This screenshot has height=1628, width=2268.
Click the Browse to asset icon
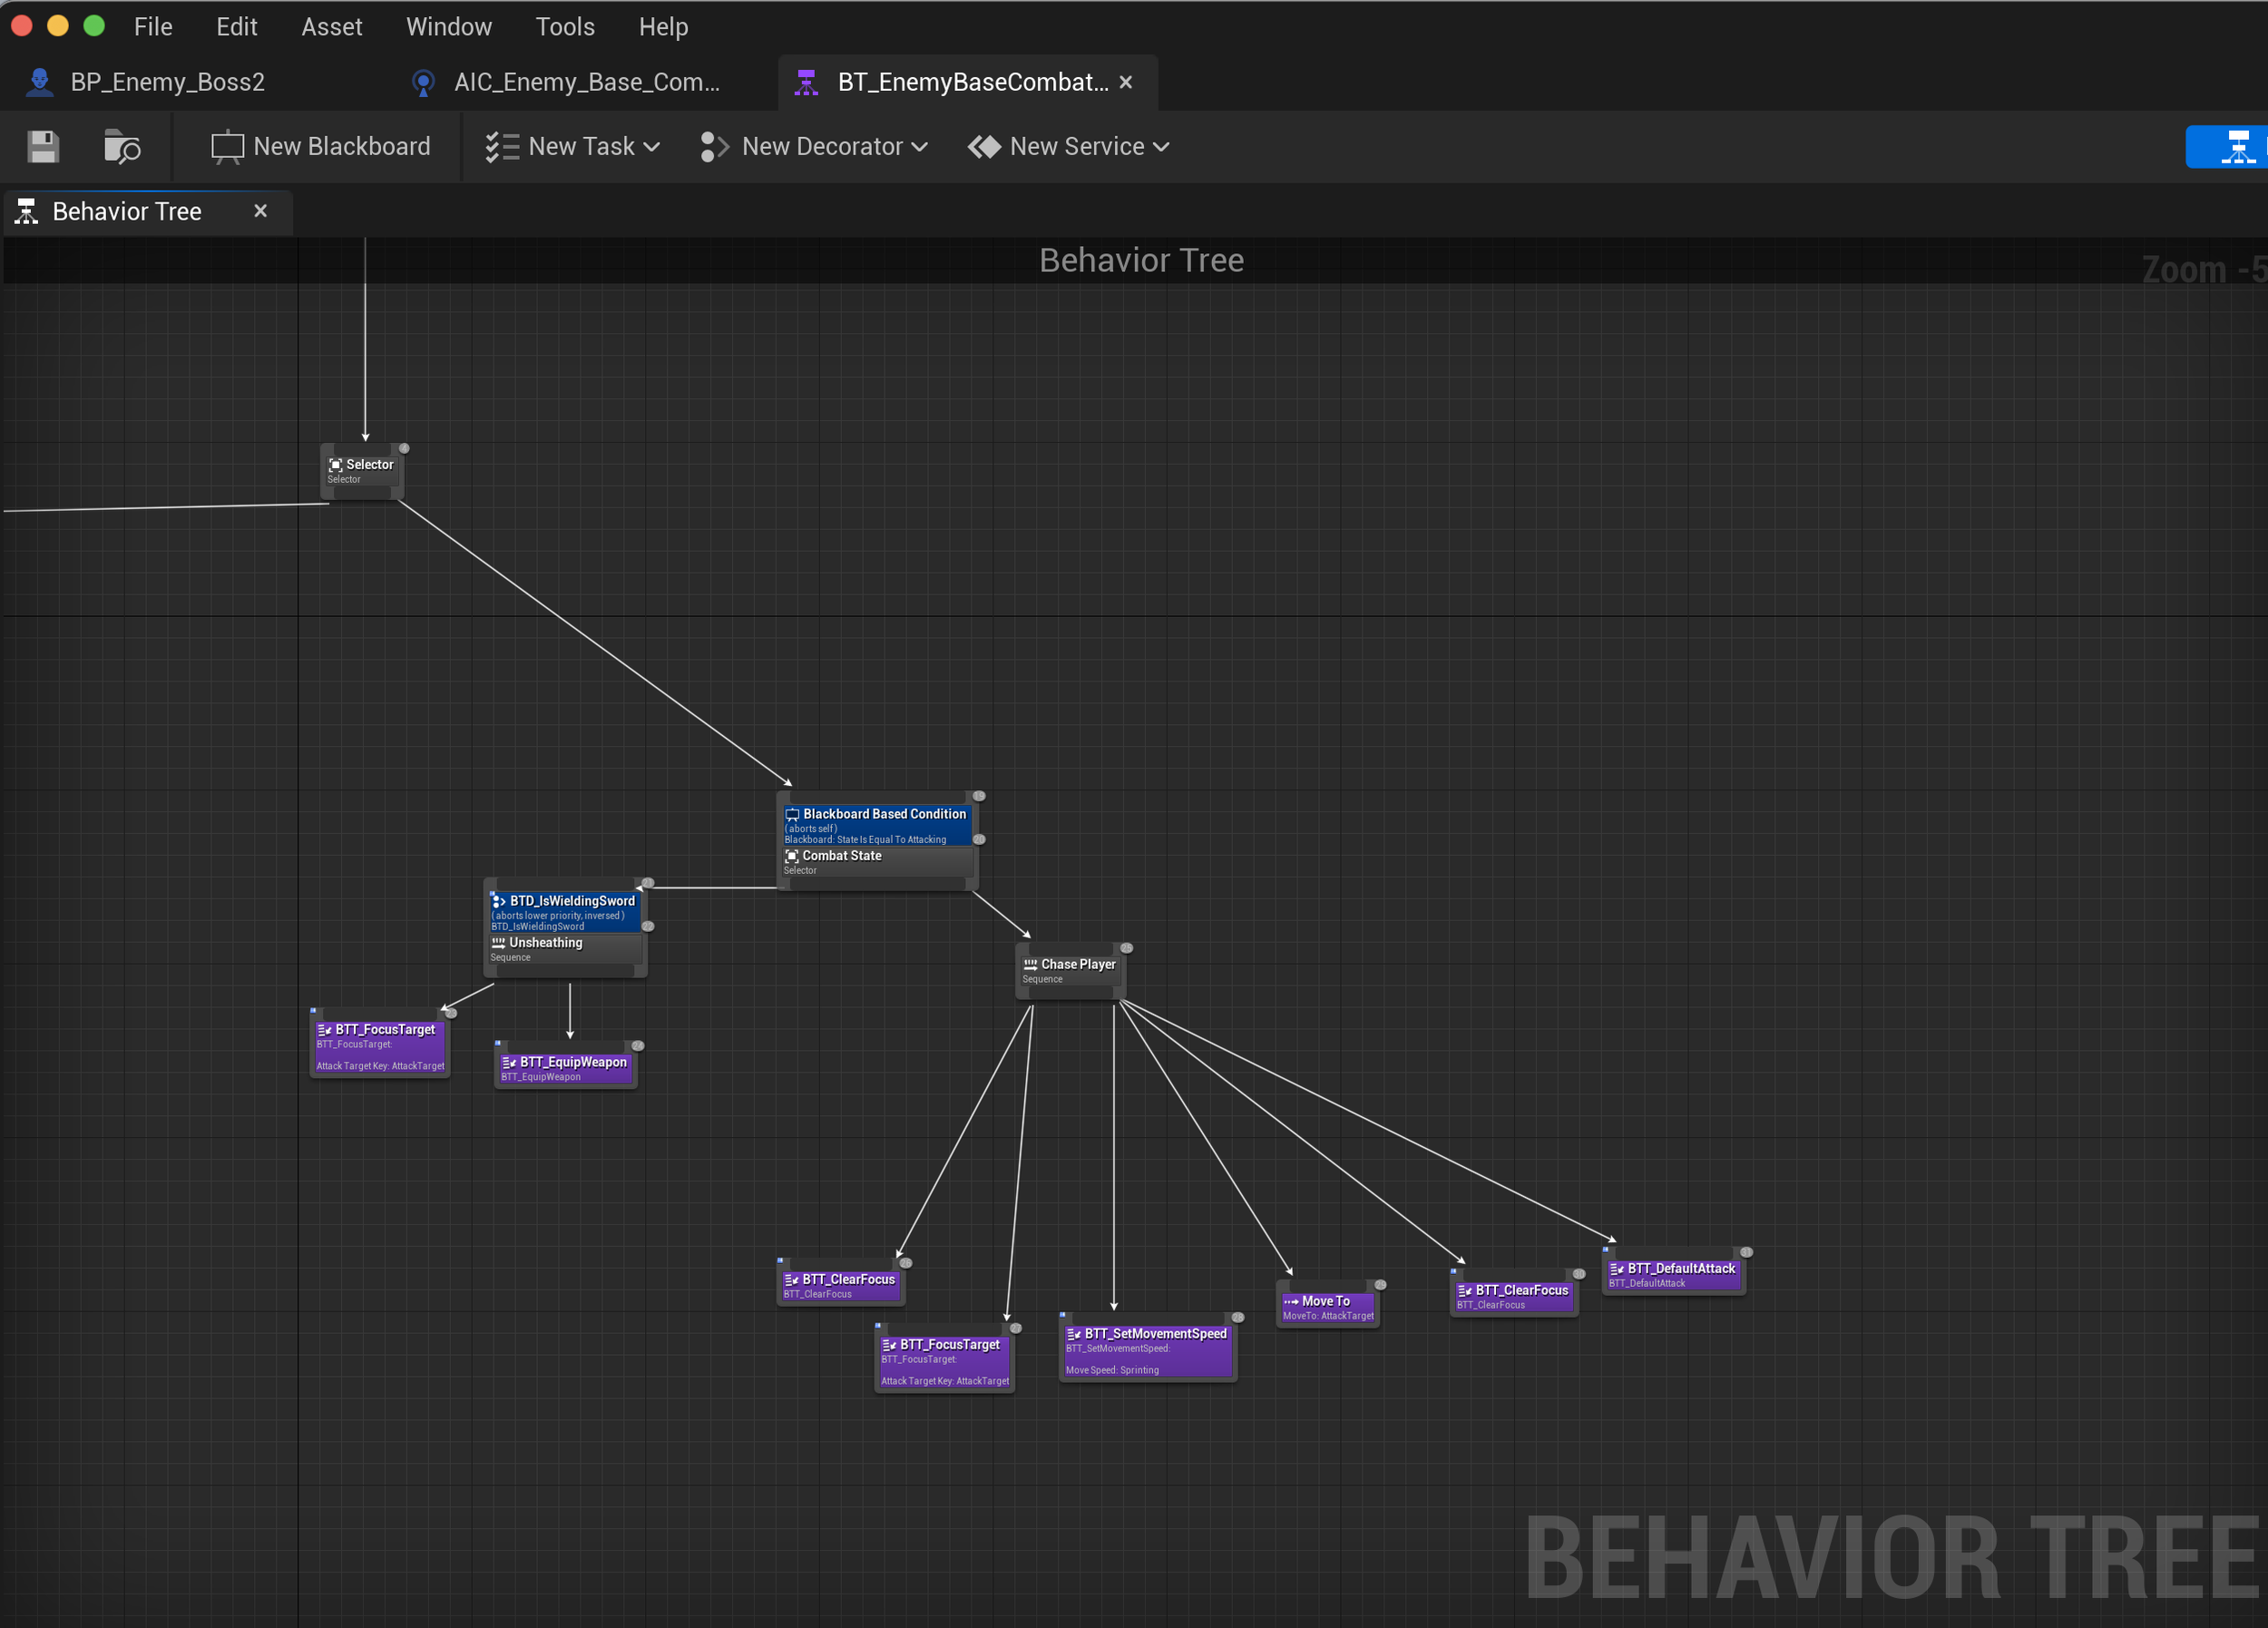[122, 147]
